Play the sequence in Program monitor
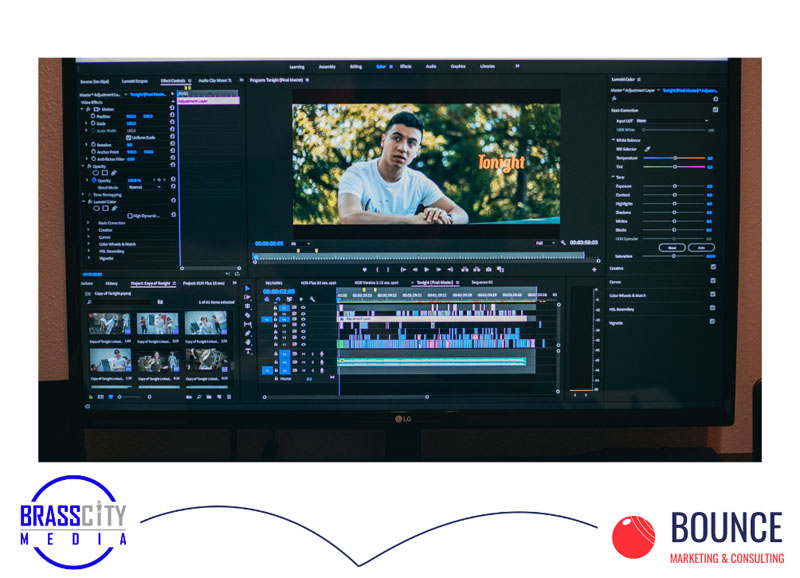 pos(427,269)
